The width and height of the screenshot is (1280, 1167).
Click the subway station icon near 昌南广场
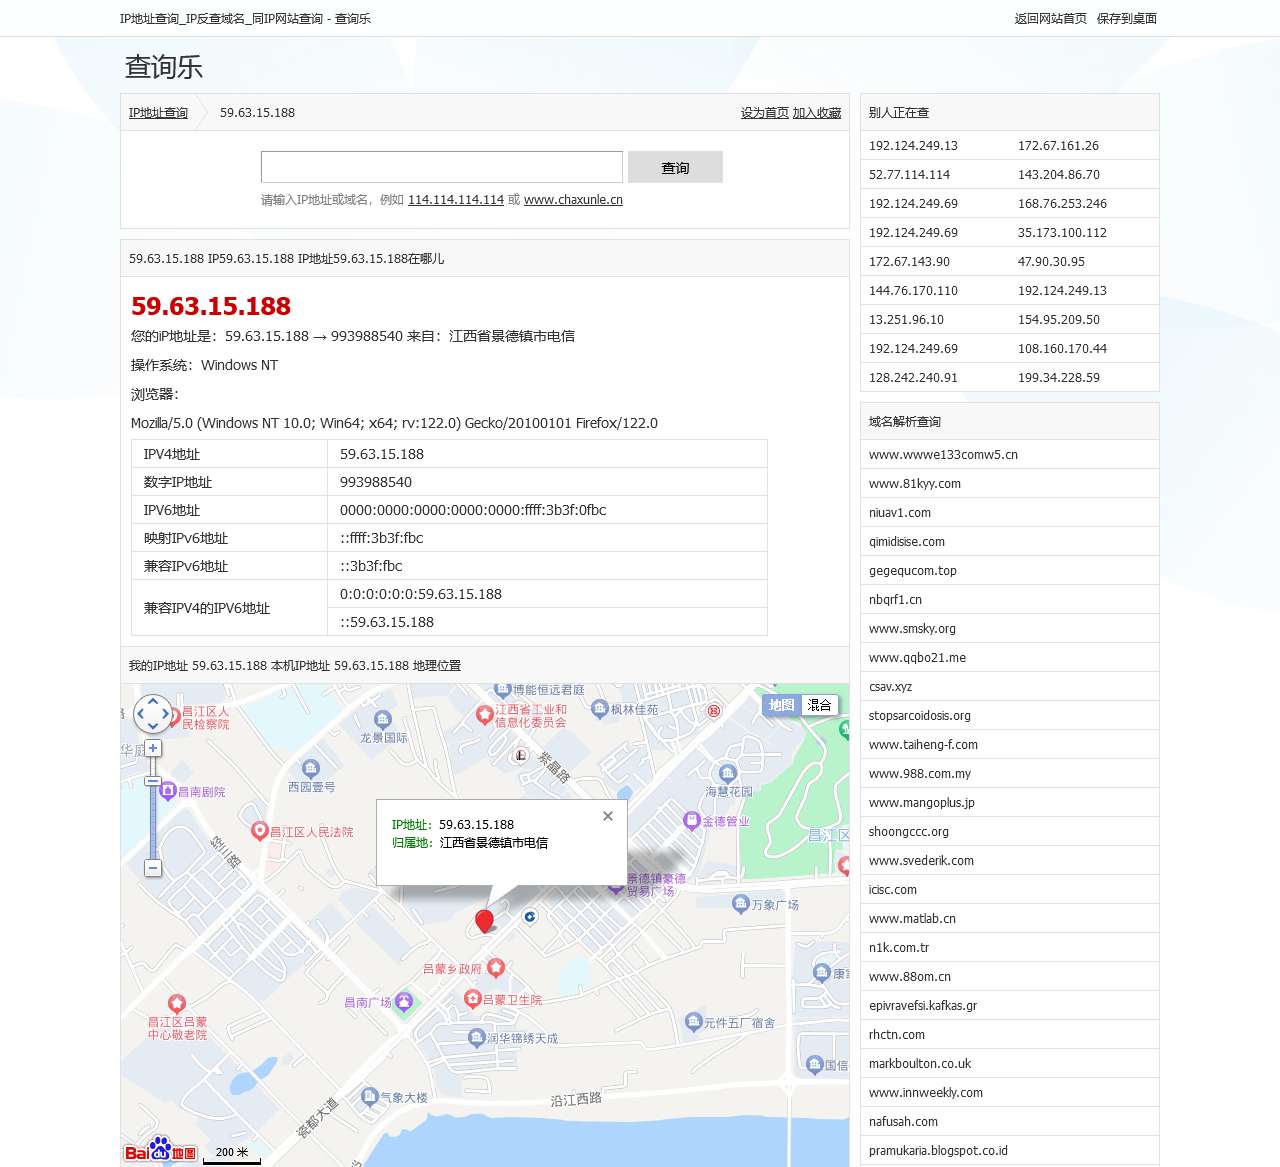pos(404,1000)
